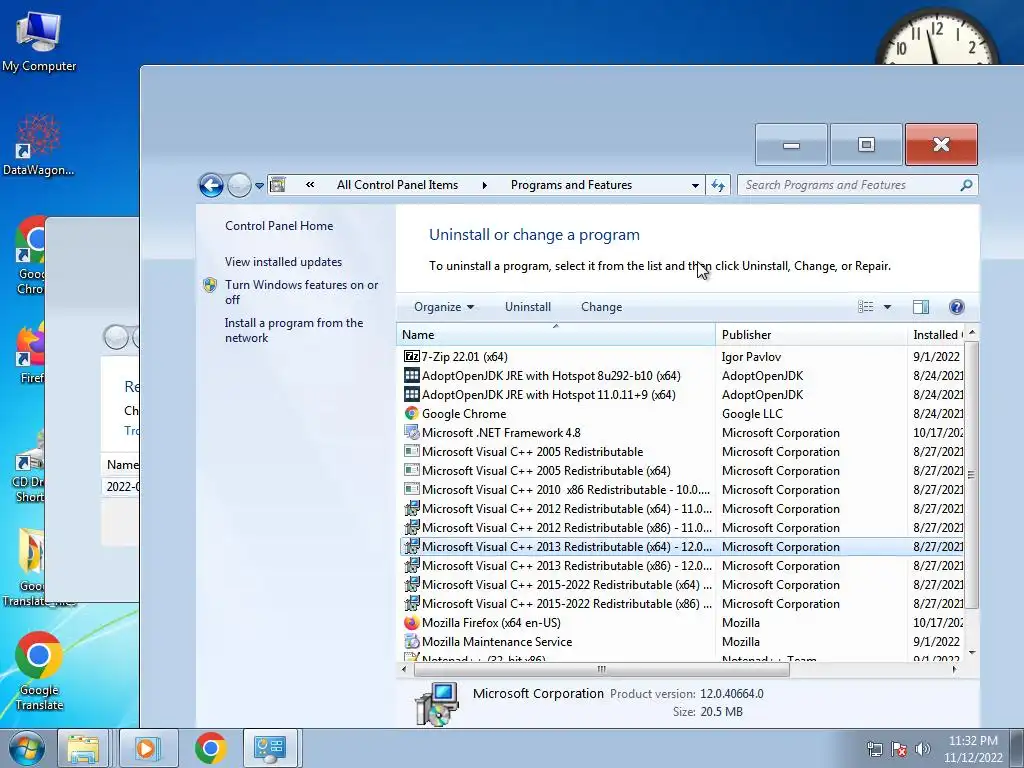Image resolution: width=1024 pixels, height=768 pixels.
Task: Open DataWagon desktop shortcut
Action: click(38, 145)
